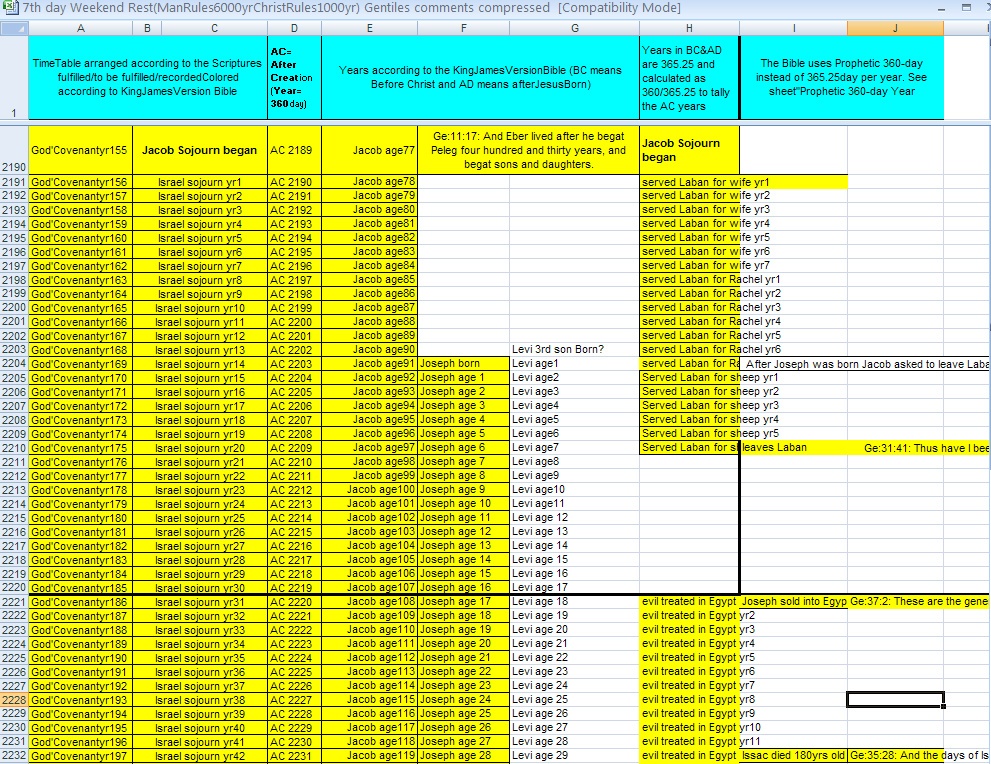The width and height of the screenshot is (991, 764).
Task: Select the 'Levi age1' cell
Action: [x=575, y=363]
